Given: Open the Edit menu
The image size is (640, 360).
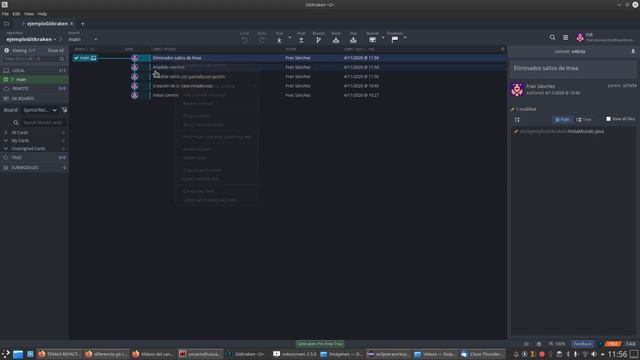Looking at the screenshot, I should pyautogui.click(x=16, y=13).
